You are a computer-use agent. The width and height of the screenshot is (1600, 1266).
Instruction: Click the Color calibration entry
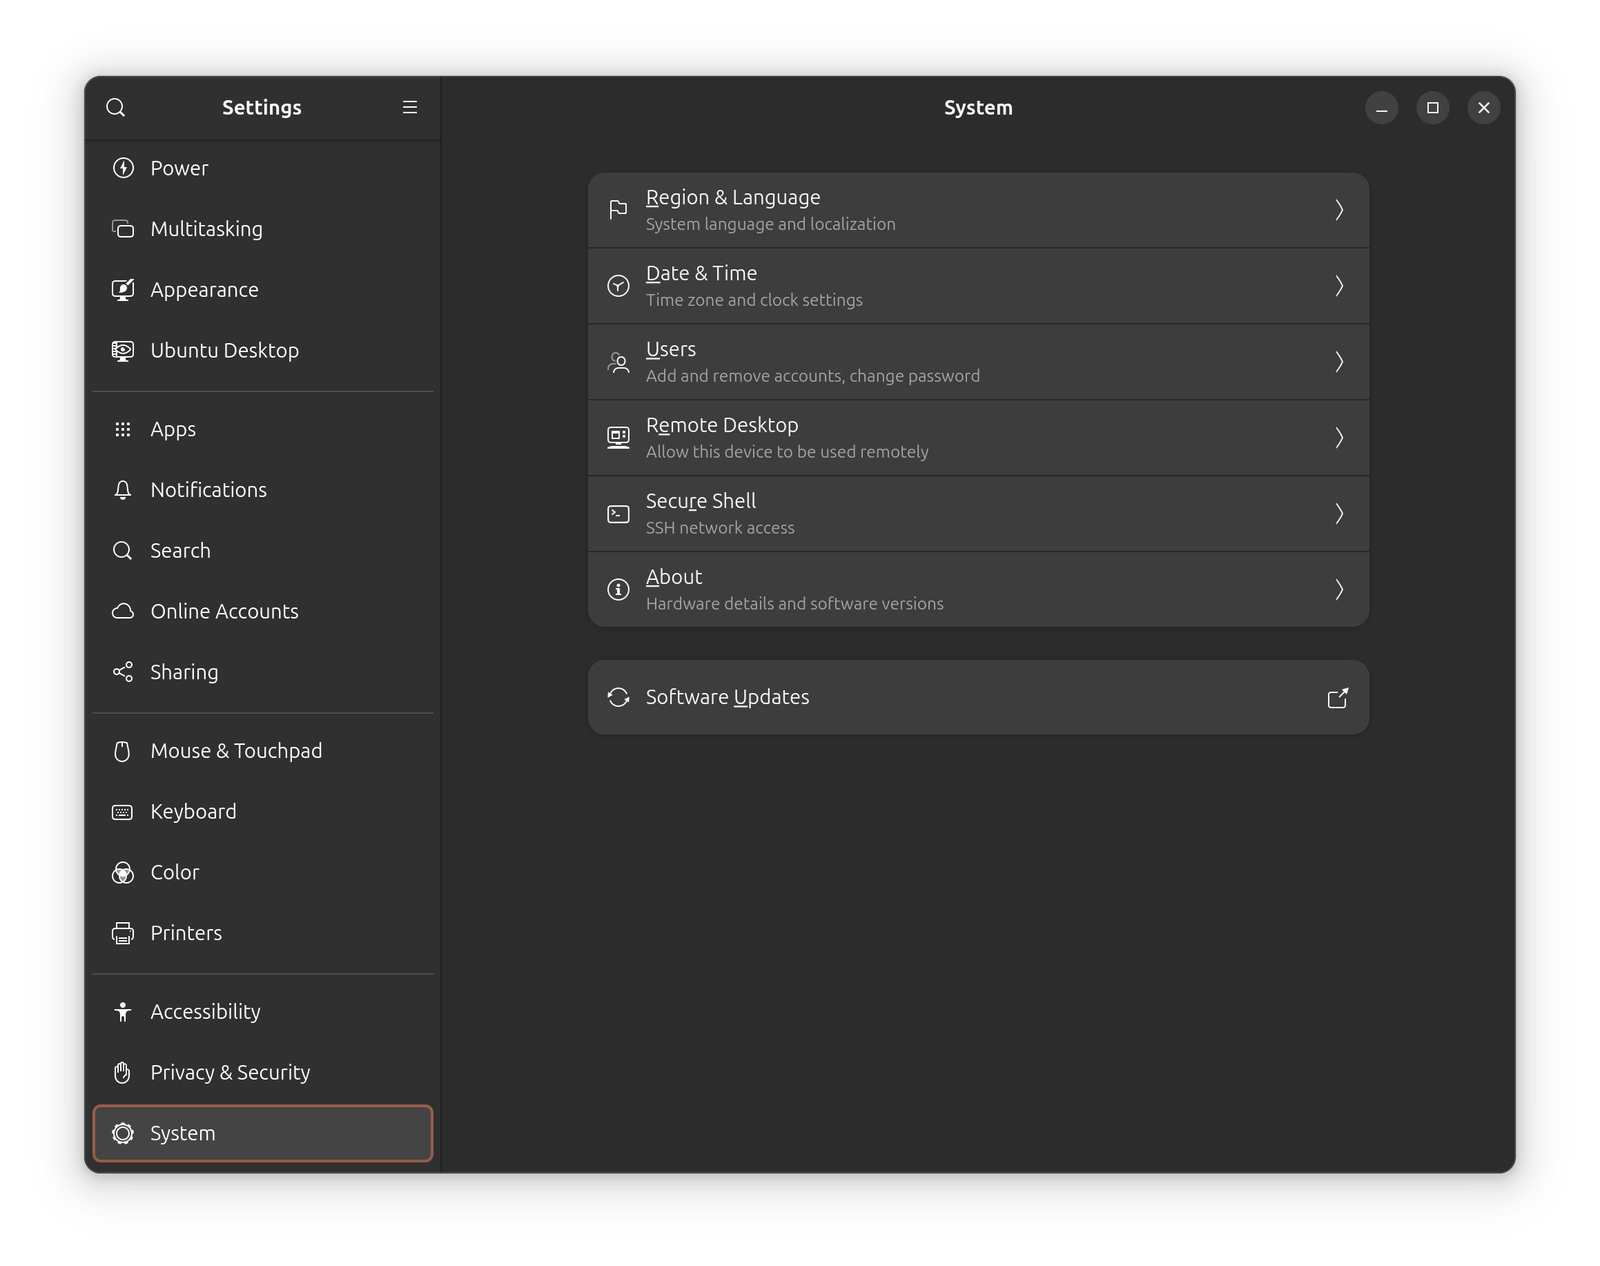pyautogui.click(x=174, y=872)
